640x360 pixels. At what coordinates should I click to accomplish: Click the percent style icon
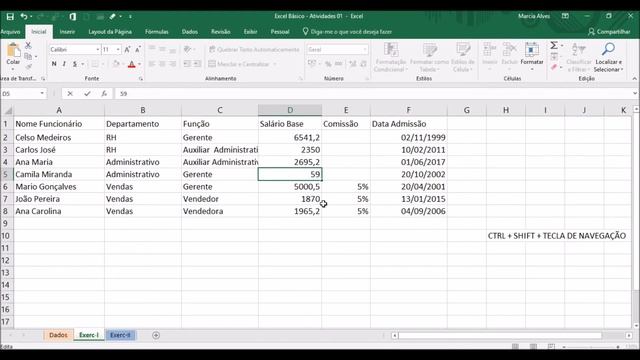click(x=328, y=64)
